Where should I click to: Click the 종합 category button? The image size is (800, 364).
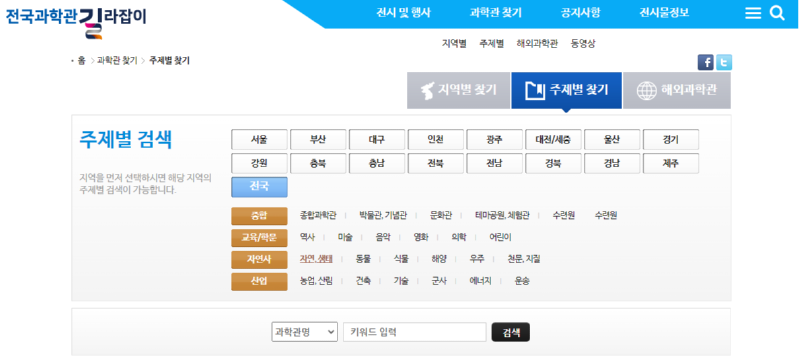tap(259, 215)
